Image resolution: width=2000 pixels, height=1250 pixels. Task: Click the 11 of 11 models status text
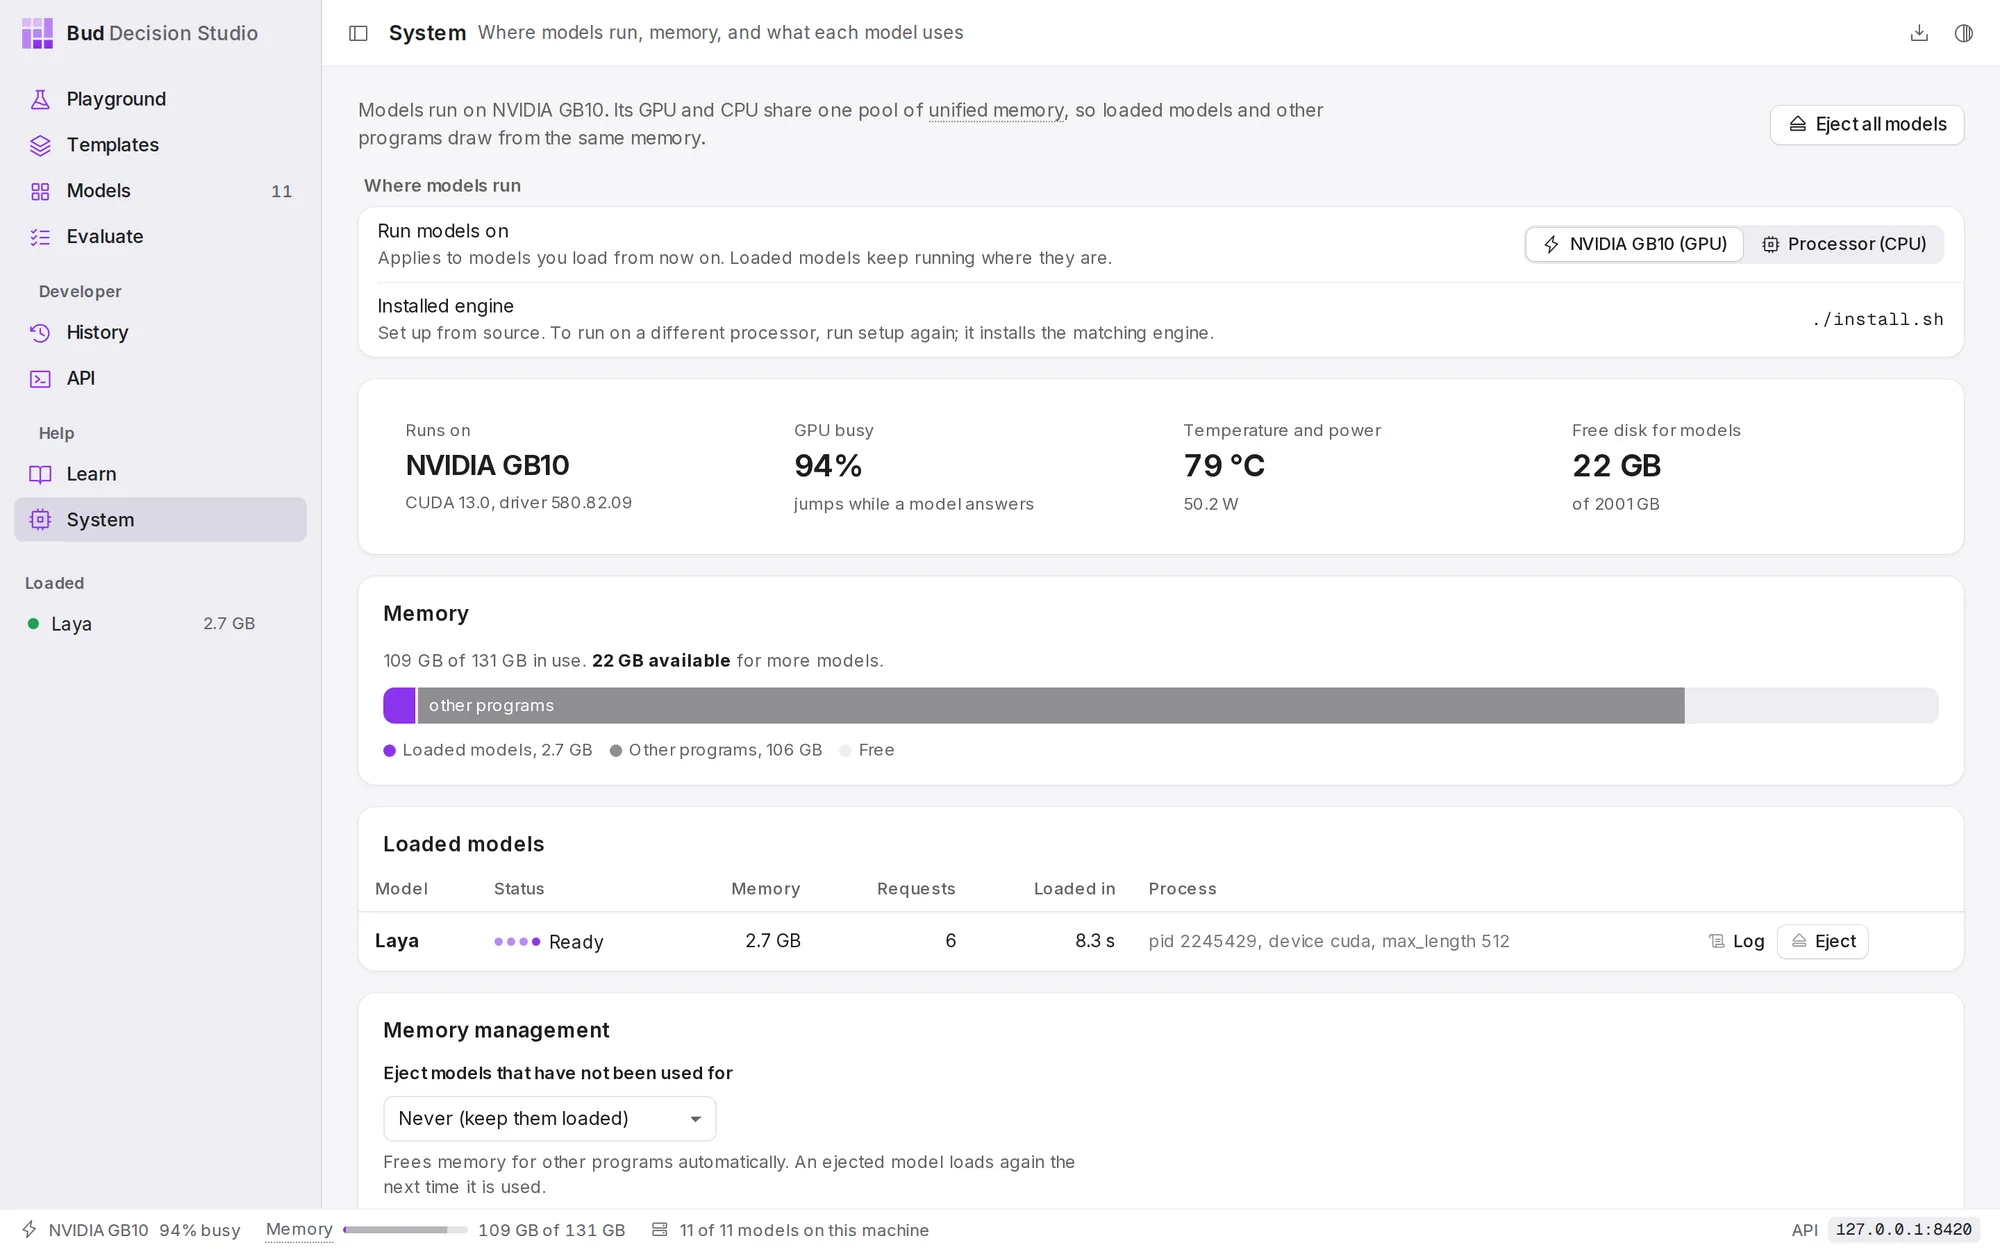coord(804,1230)
